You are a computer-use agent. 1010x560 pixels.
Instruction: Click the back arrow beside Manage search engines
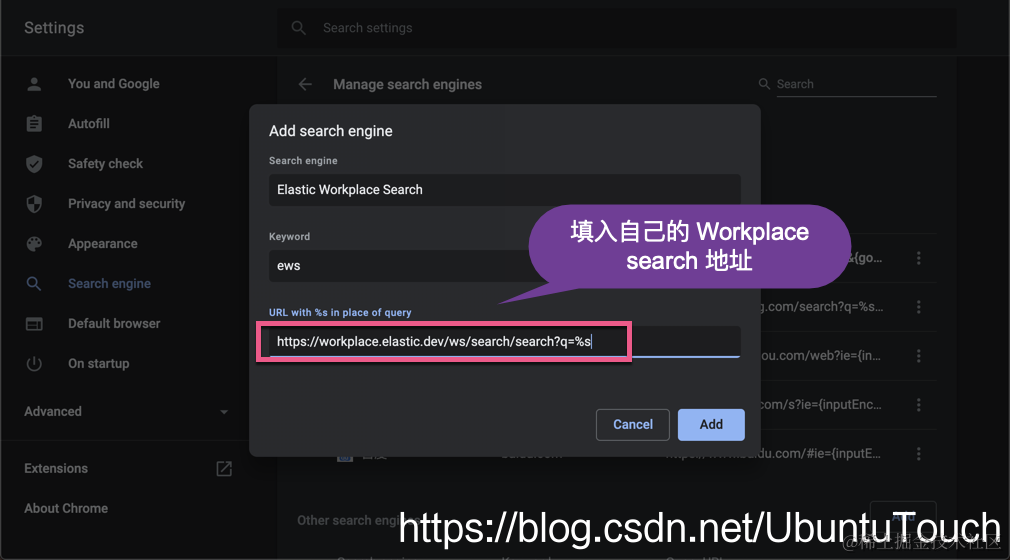(x=305, y=84)
